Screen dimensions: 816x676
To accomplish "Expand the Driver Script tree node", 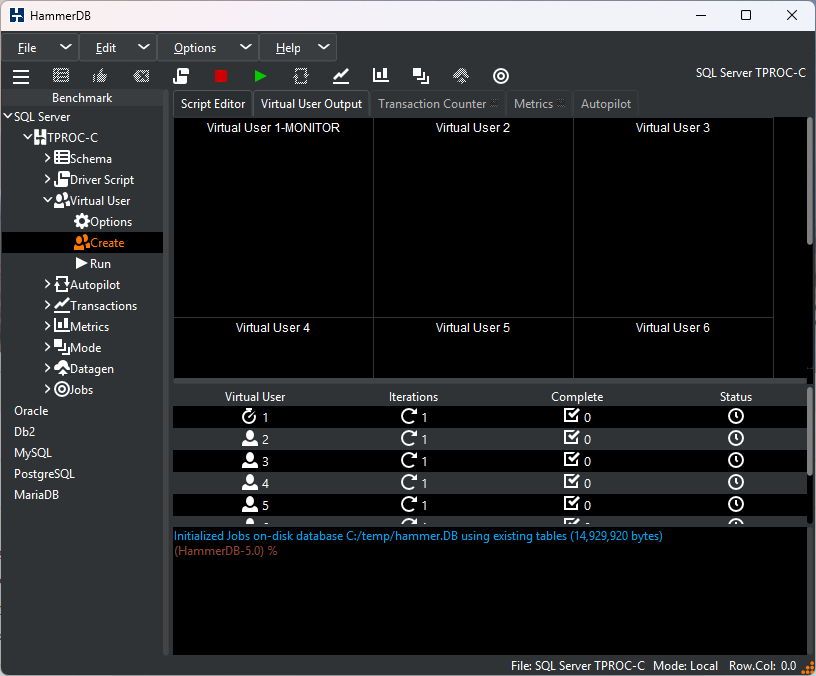I will (x=47, y=179).
